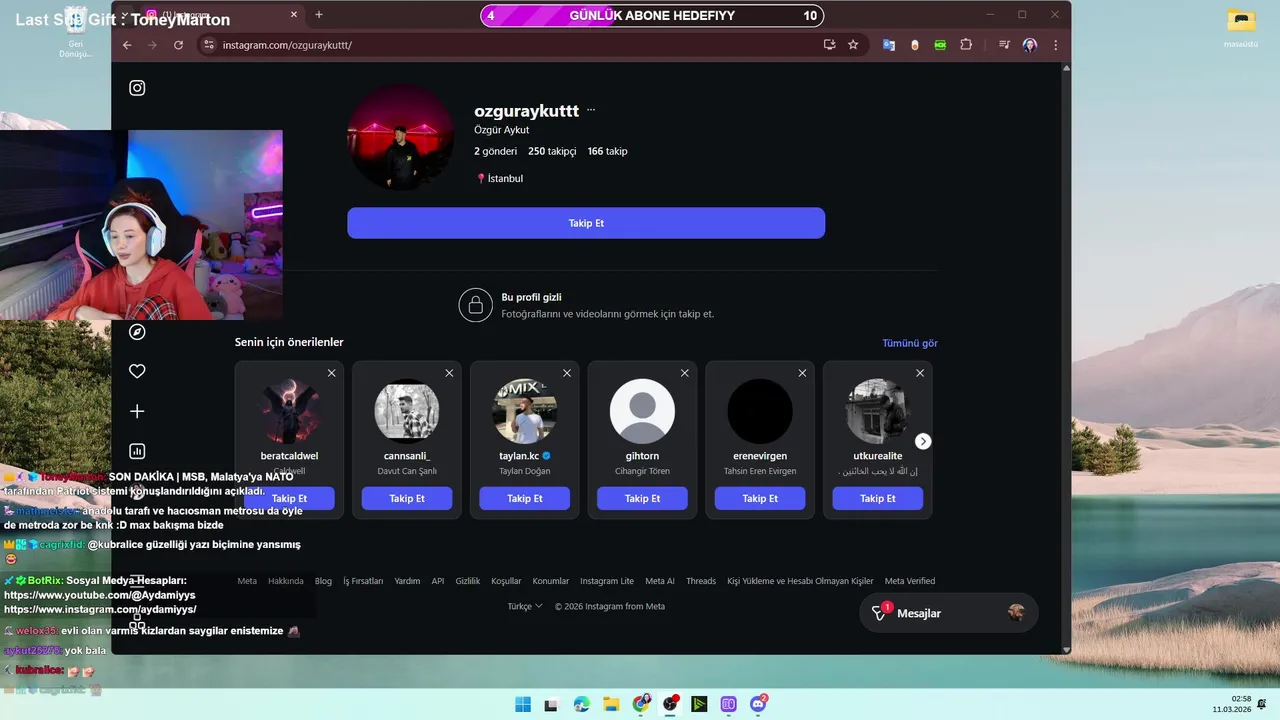Dismiss the beratcaldwel suggestion card
The image size is (1280, 720).
coord(331,373)
